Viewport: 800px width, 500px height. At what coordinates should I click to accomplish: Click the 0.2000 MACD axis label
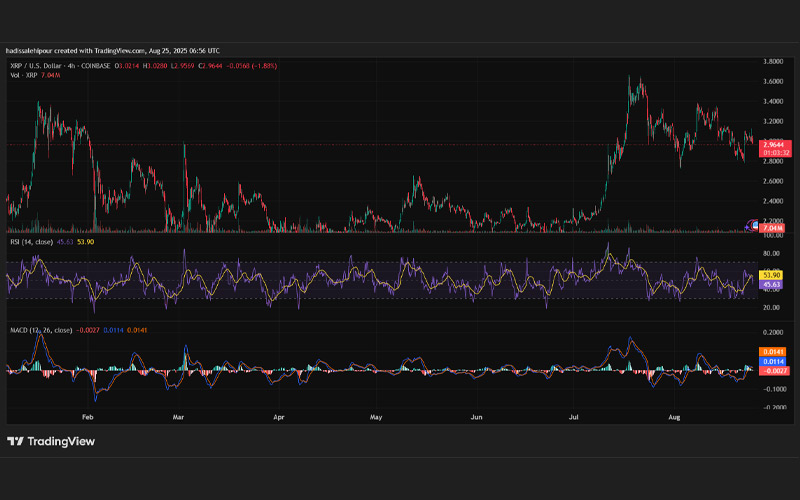tap(773, 332)
